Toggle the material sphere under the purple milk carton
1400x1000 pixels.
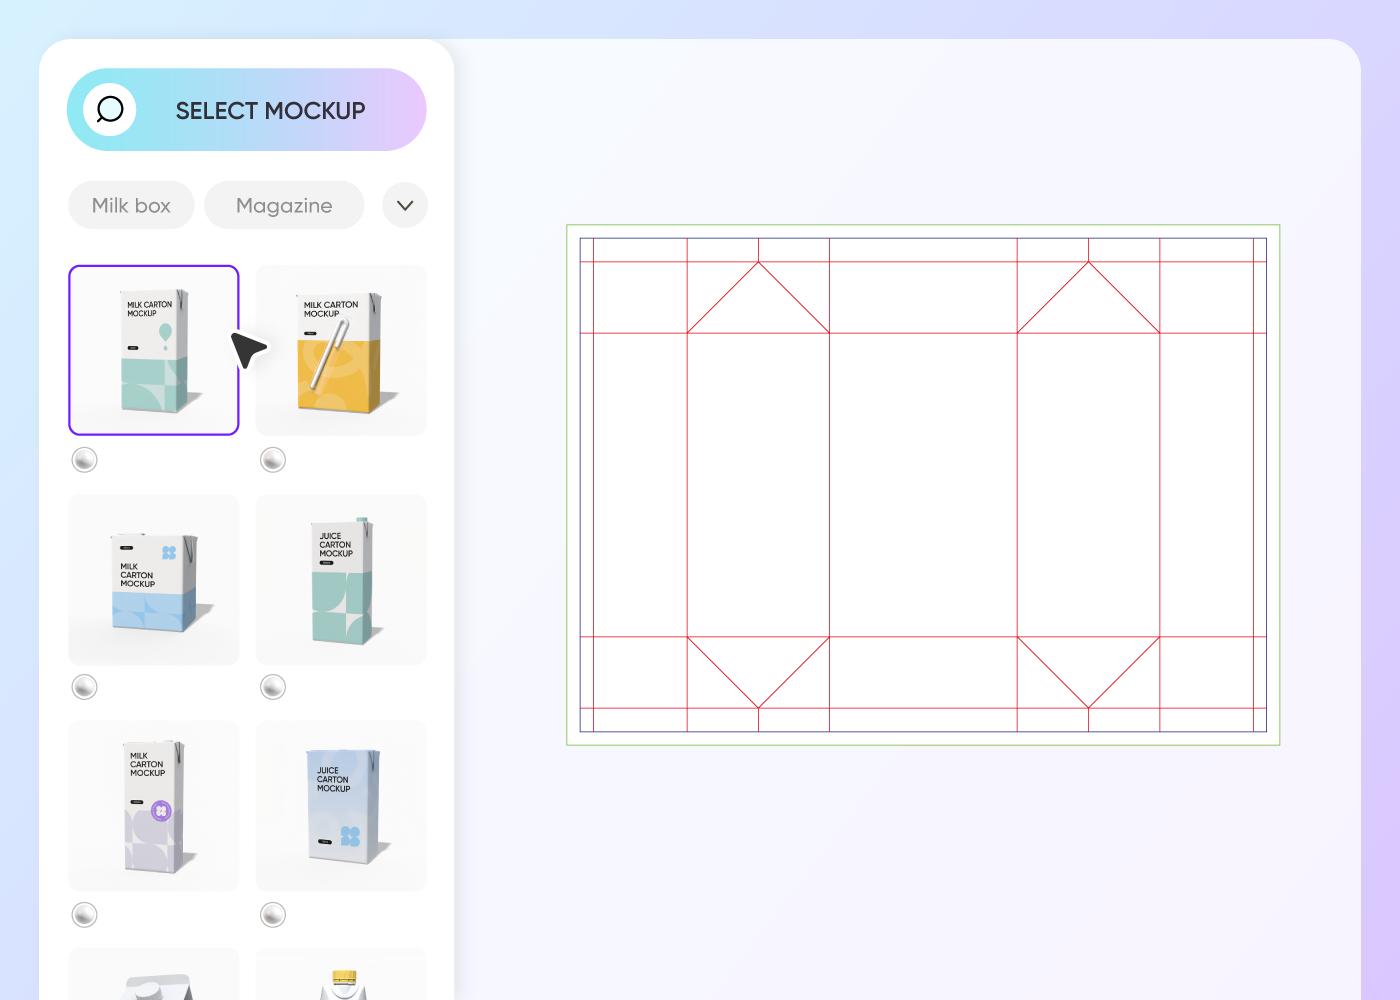pyautogui.click(x=85, y=914)
